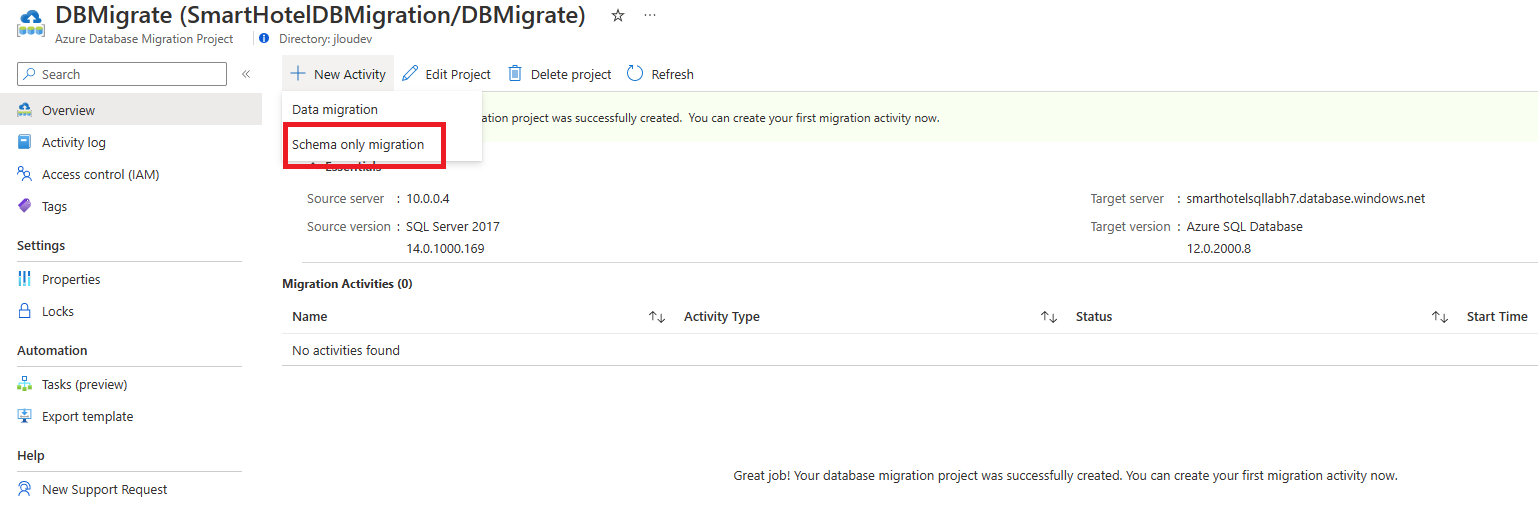Choose Schema only migration option
The width and height of the screenshot is (1538, 521).
point(358,144)
